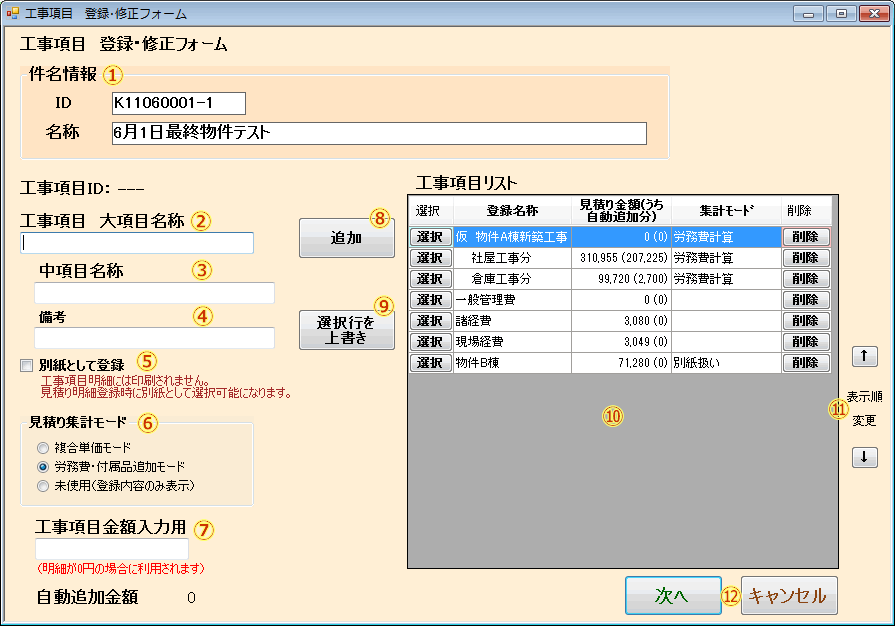Choose 労務費・付属品追加モード radio option
The width and height of the screenshot is (895, 626).
pos(42,467)
